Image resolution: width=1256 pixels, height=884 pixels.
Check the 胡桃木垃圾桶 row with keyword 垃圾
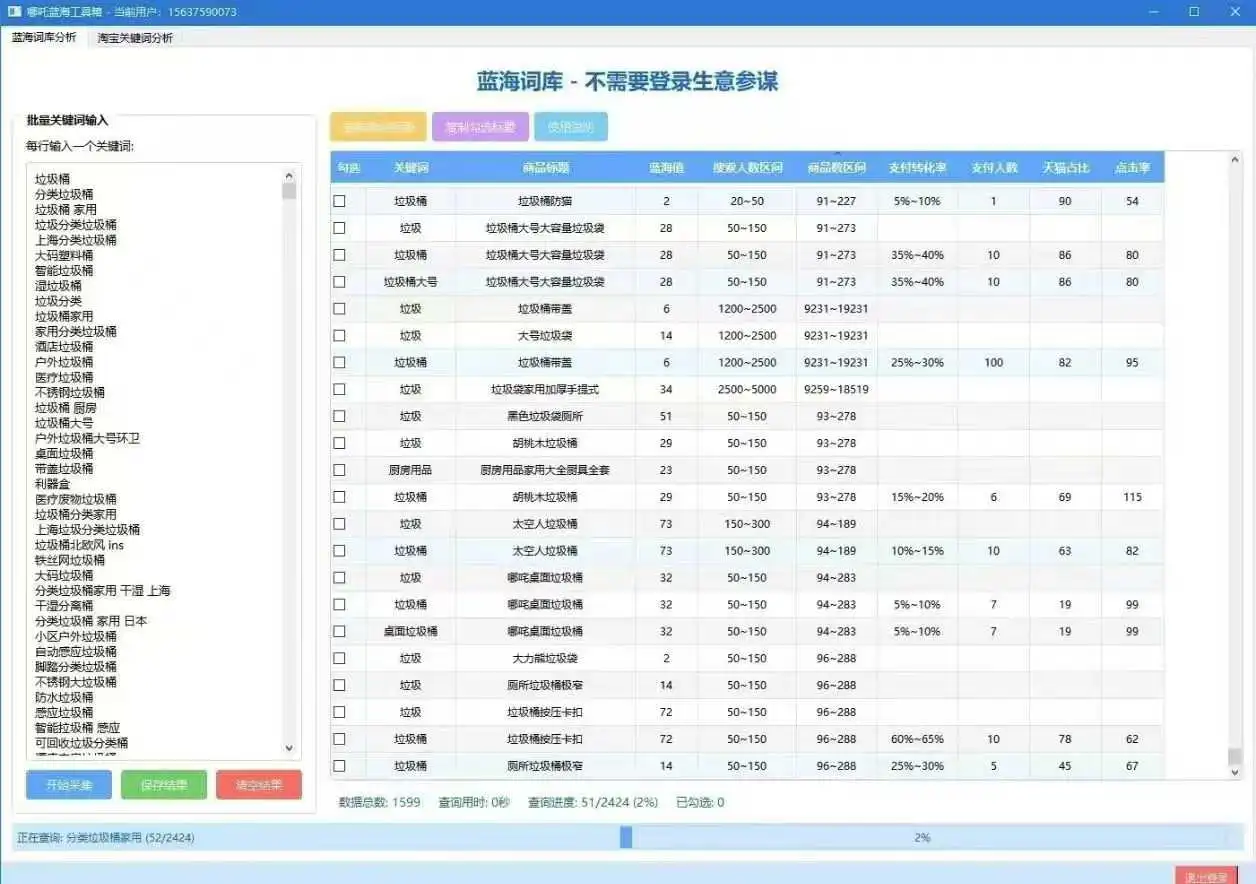[339, 443]
